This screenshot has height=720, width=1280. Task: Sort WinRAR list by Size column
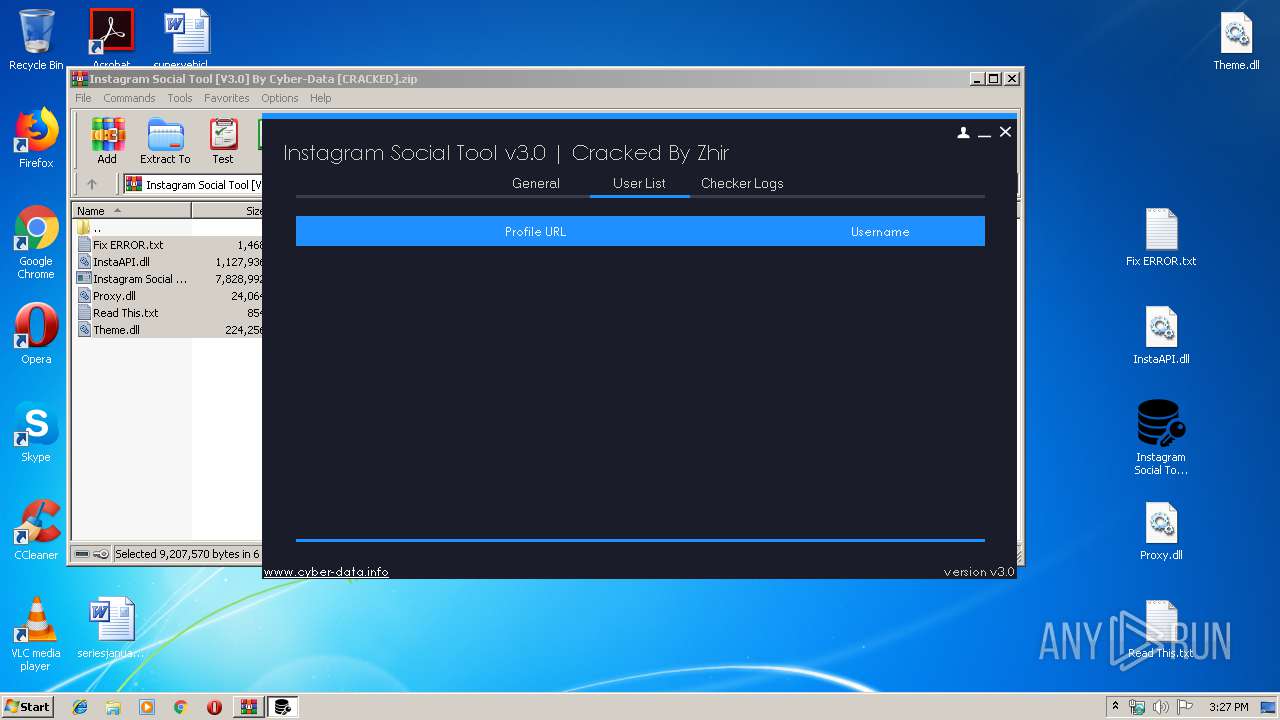coord(228,210)
